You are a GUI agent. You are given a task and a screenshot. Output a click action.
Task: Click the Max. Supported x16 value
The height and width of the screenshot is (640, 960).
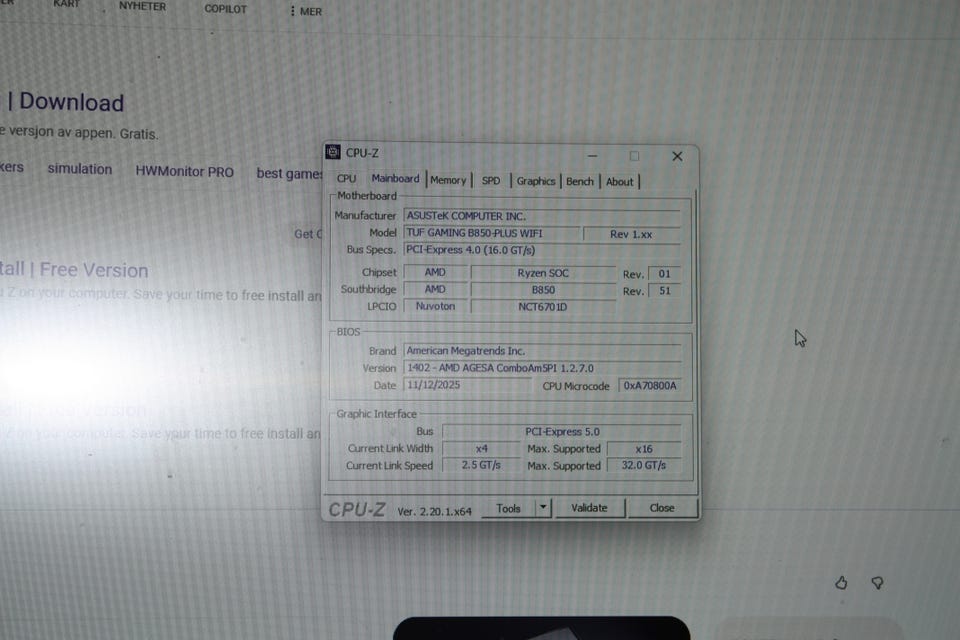(x=644, y=449)
